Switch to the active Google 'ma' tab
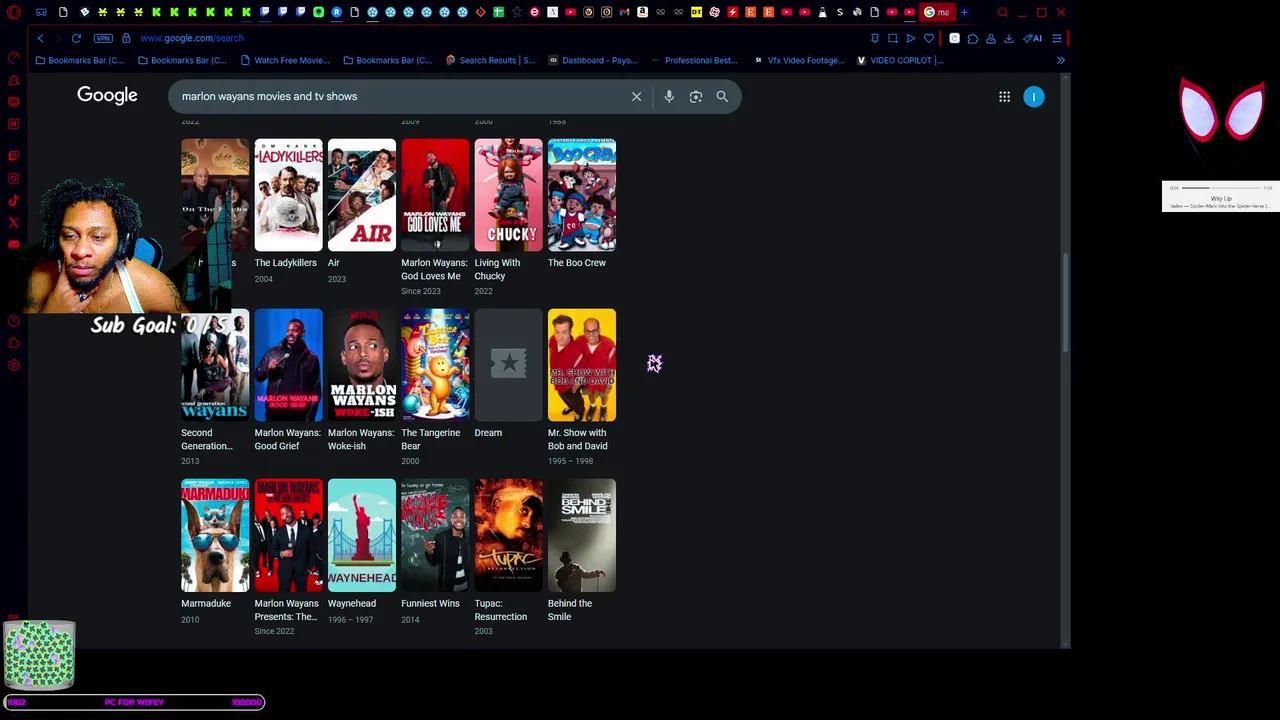The height and width of the screenshot is (720, 1280). pos(937,13)
